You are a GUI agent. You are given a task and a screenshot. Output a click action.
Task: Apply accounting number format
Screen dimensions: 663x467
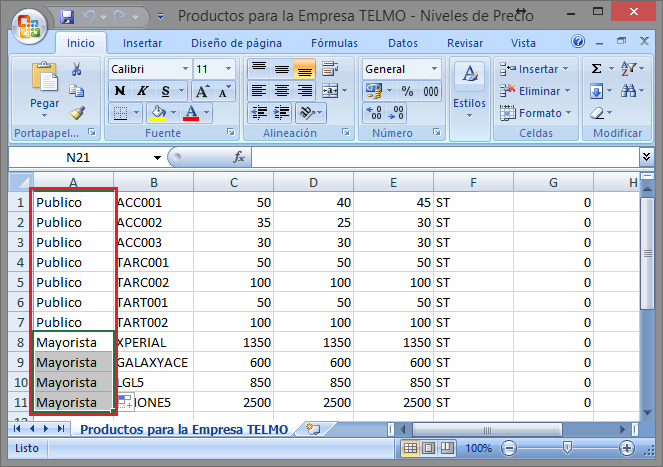click(x=374, y=91)
